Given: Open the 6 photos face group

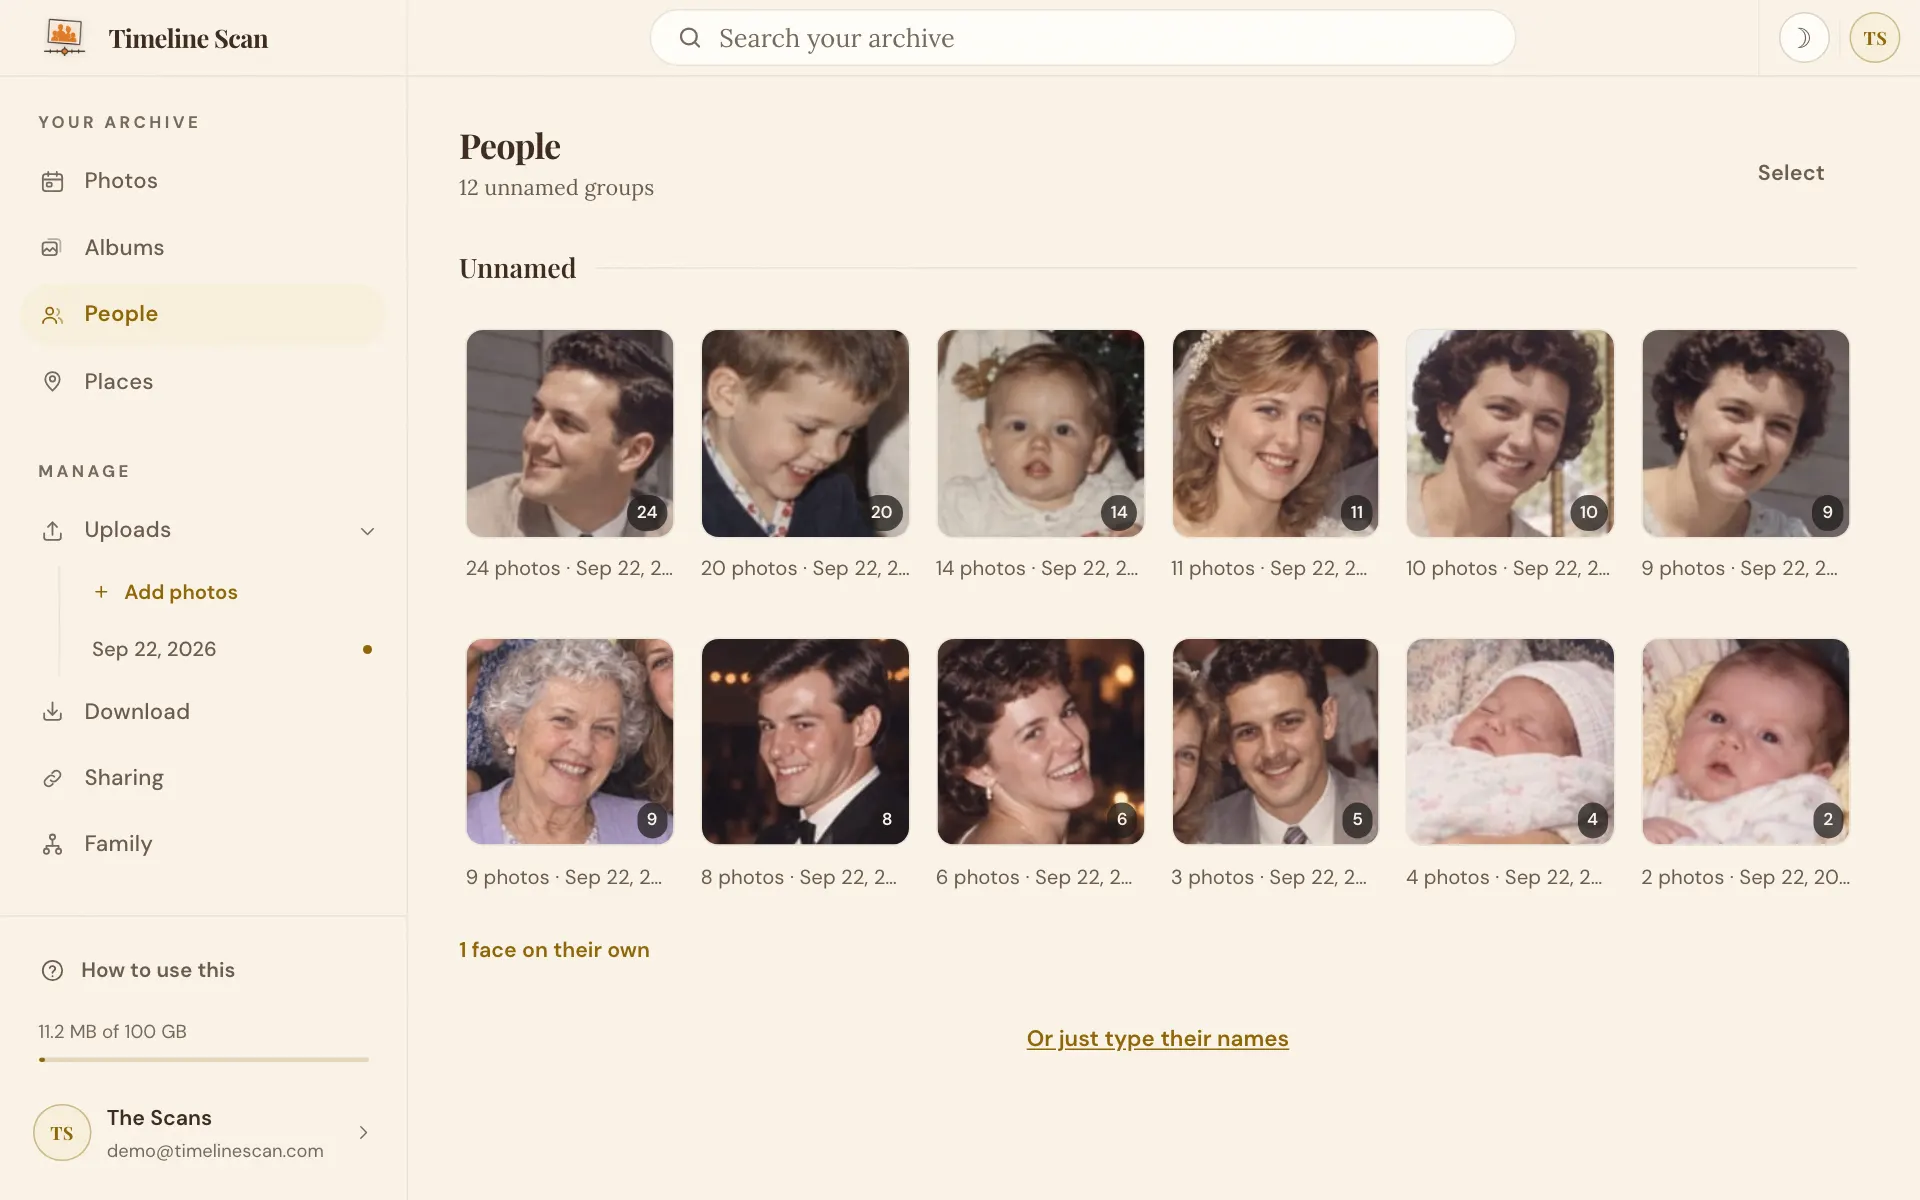Looking at the screenshot, I should 1040,742.
